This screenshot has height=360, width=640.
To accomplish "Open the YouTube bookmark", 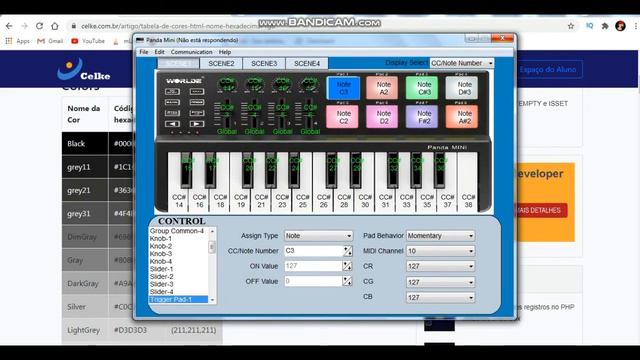I will point(88,41).
